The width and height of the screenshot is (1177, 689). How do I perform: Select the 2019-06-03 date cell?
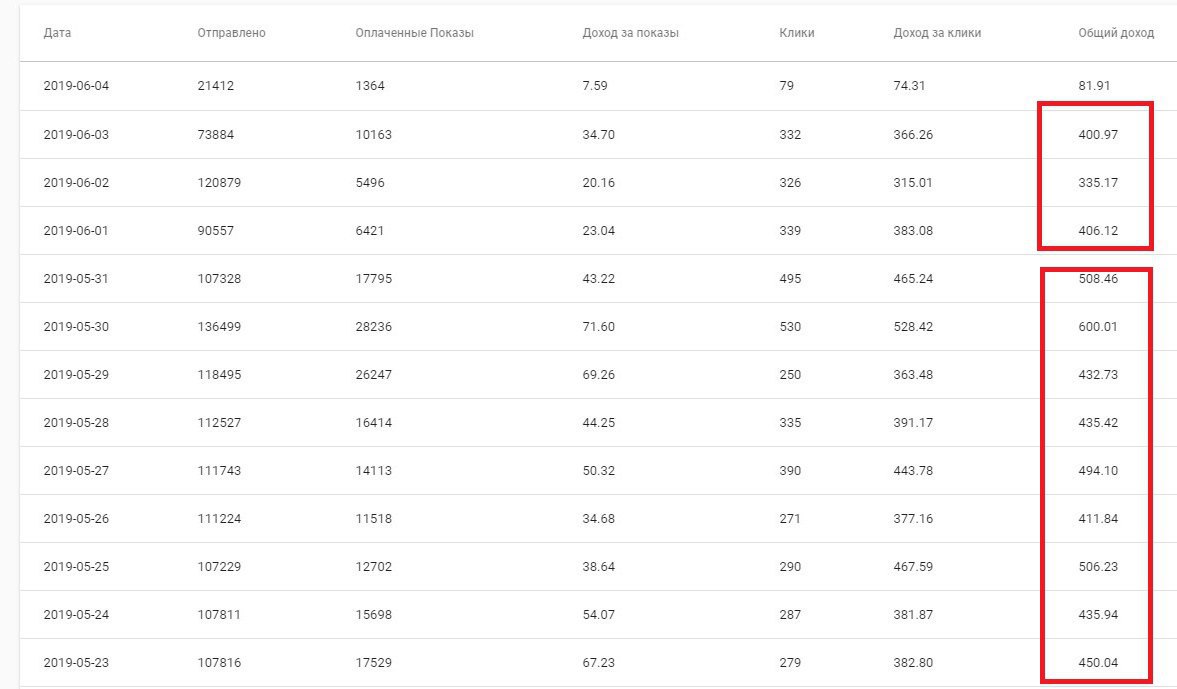(76, 135)
